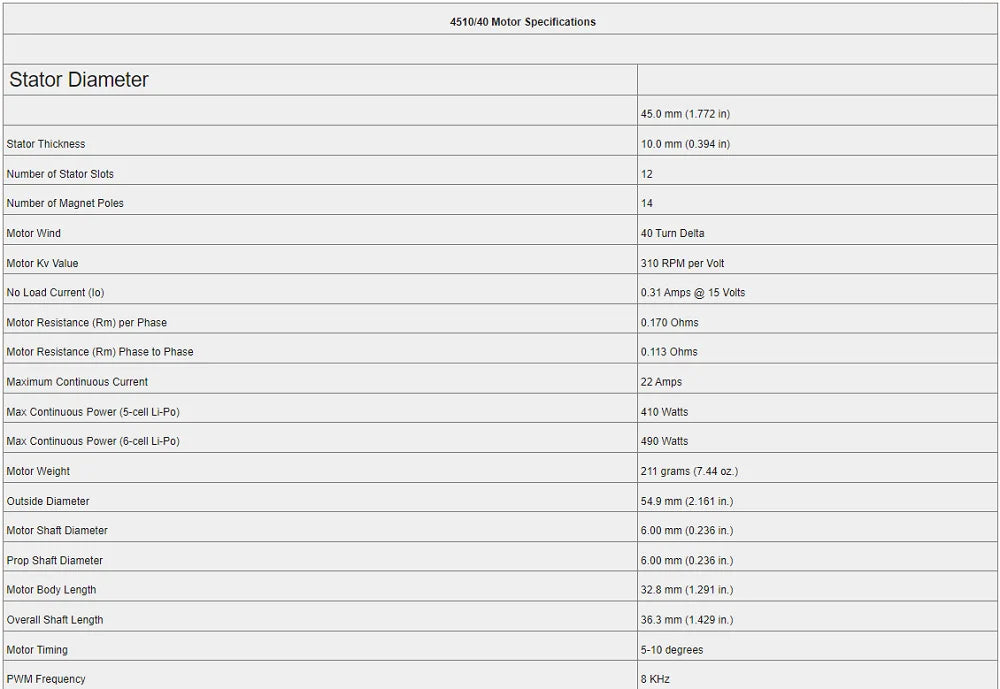This screenshot has height=689, width=1000.
Task: Click the Motor Body Length label
Action: 51,590
